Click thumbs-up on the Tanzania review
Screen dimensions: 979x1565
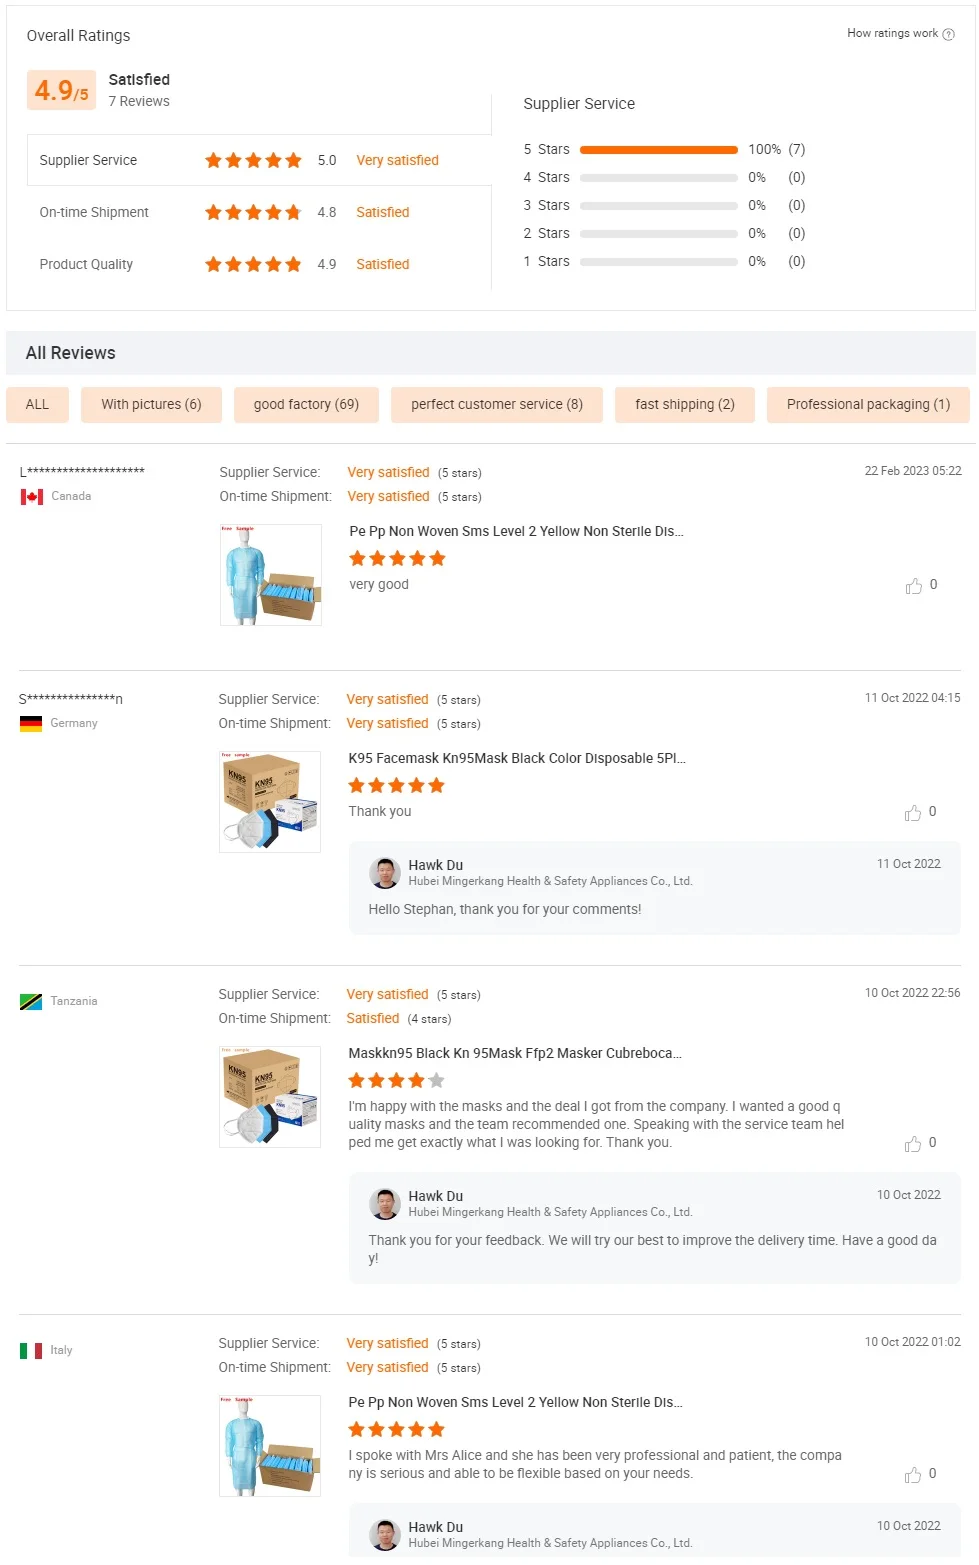(x=912, y=1144)
